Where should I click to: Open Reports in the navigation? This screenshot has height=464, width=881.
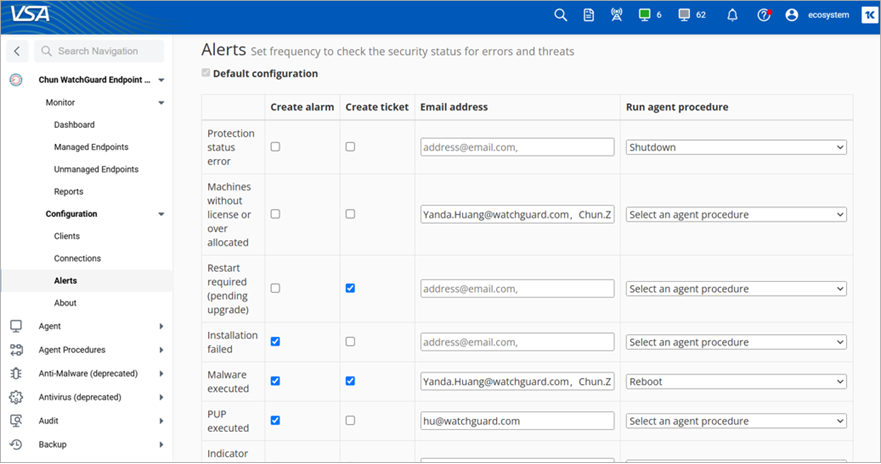pyautogui.click(x=69, y=192)
